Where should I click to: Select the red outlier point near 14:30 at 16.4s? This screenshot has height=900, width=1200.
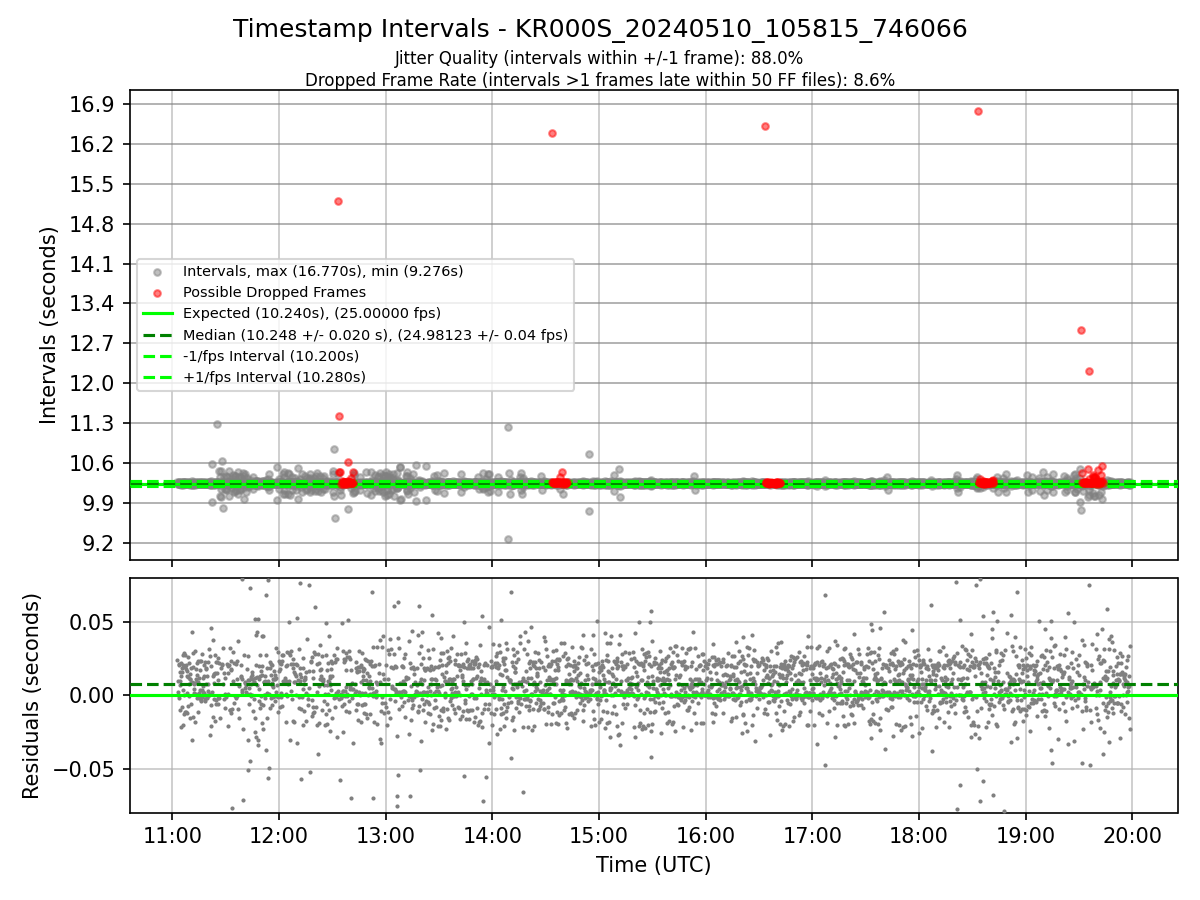point(552,133)
